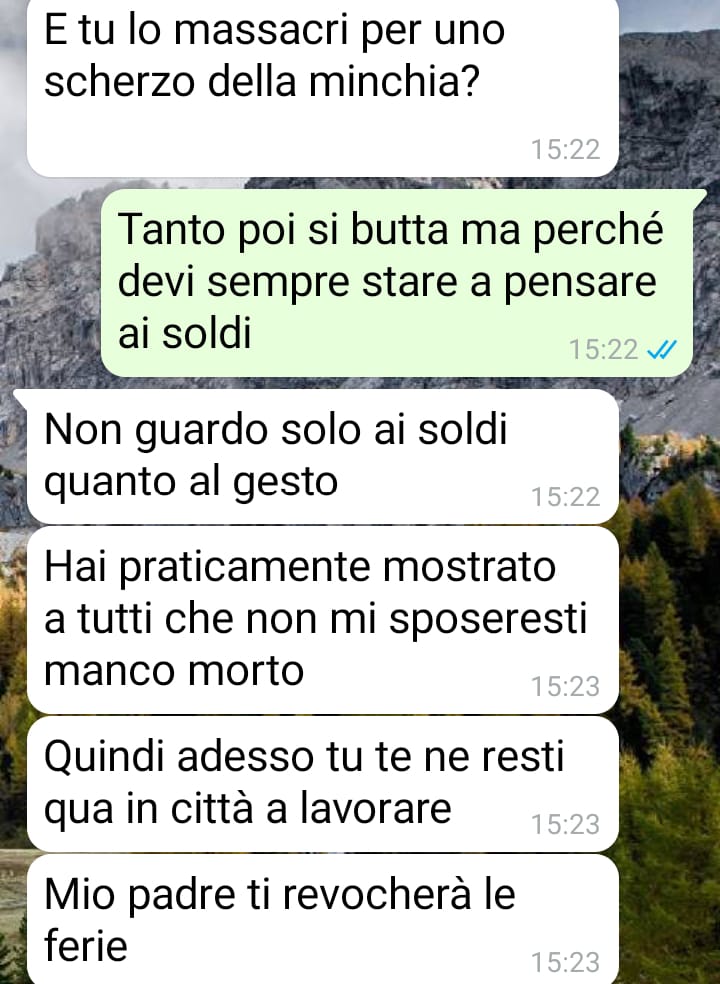This screenshot has height=984, width=720.
Task: Tap the 15:22 timestamp under 'quanto al gesto'
Action: point(566,497)
